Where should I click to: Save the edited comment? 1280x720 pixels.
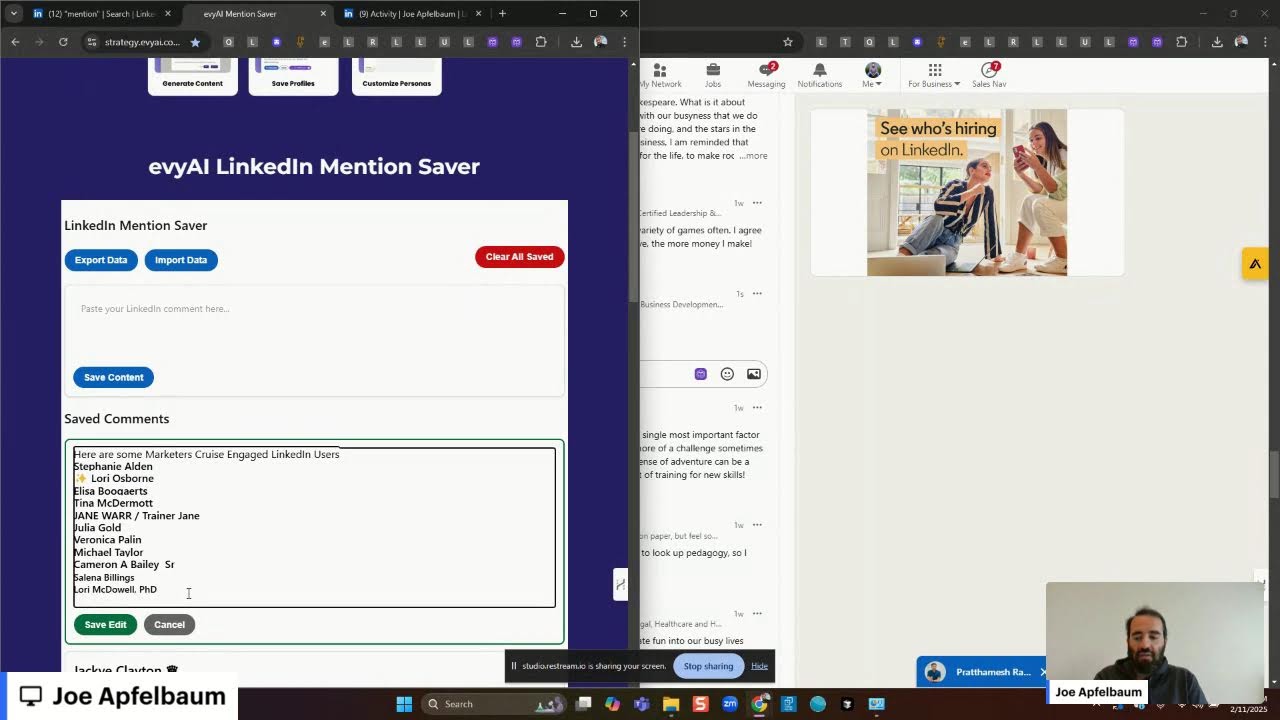click(105, 625)
